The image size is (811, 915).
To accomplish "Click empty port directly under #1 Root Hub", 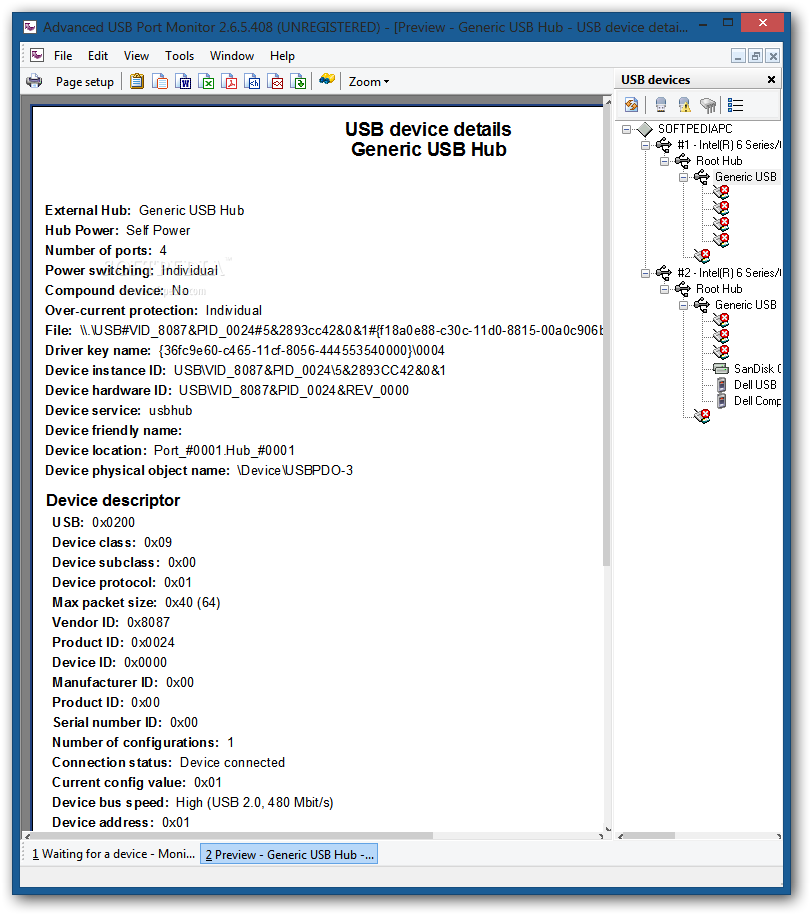I will [702, 256].
